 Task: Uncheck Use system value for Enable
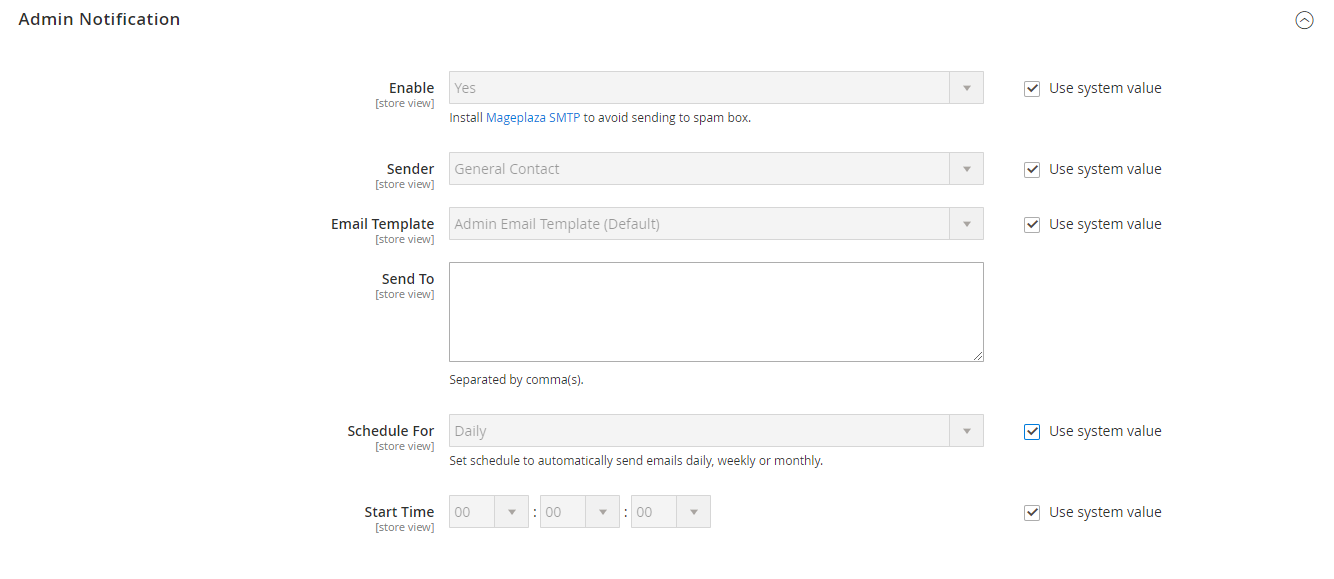pyautogui.click(x=1032, y=89)
